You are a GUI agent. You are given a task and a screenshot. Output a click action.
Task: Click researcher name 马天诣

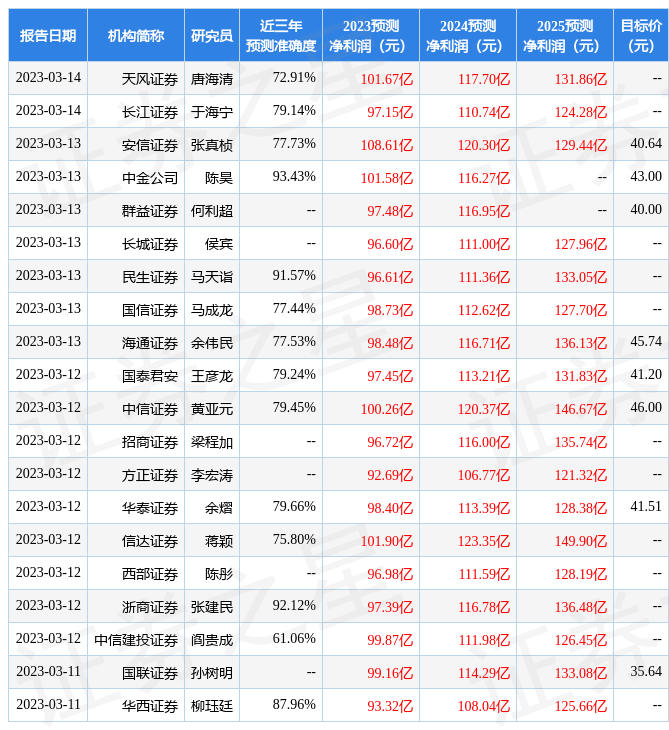click(x=212, y=277)
